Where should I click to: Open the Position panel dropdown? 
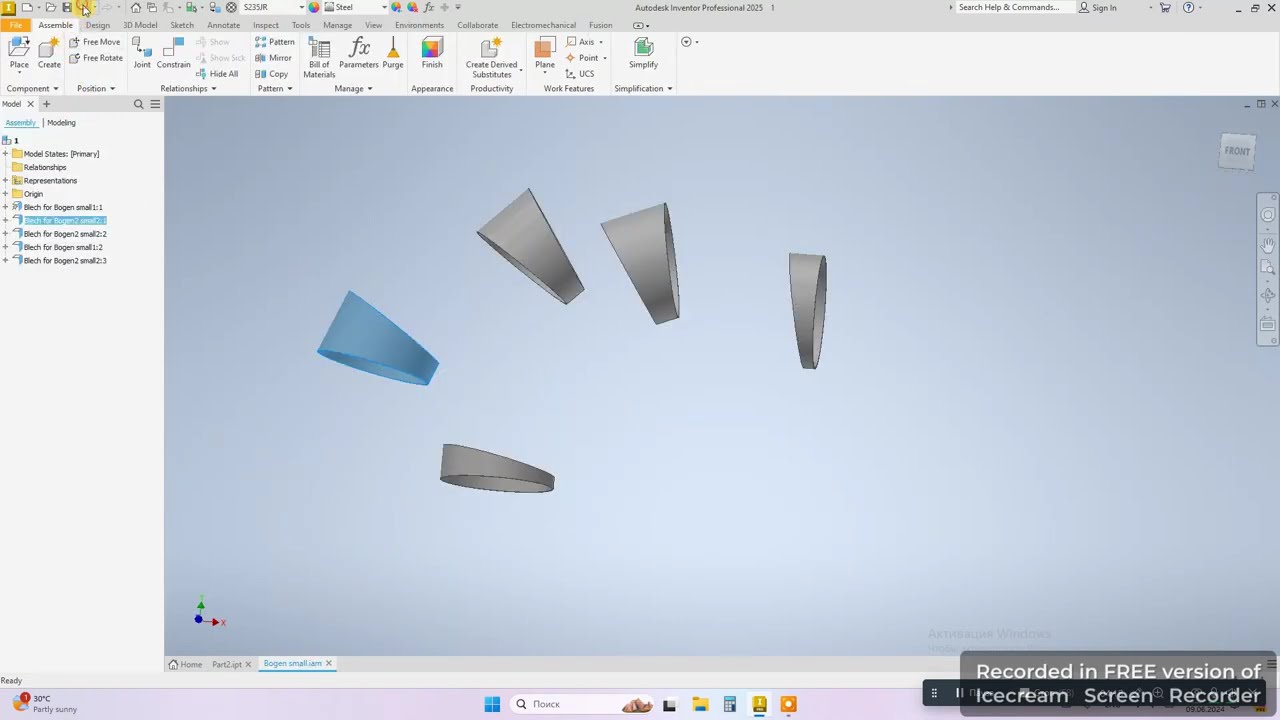tap(96, 89)
